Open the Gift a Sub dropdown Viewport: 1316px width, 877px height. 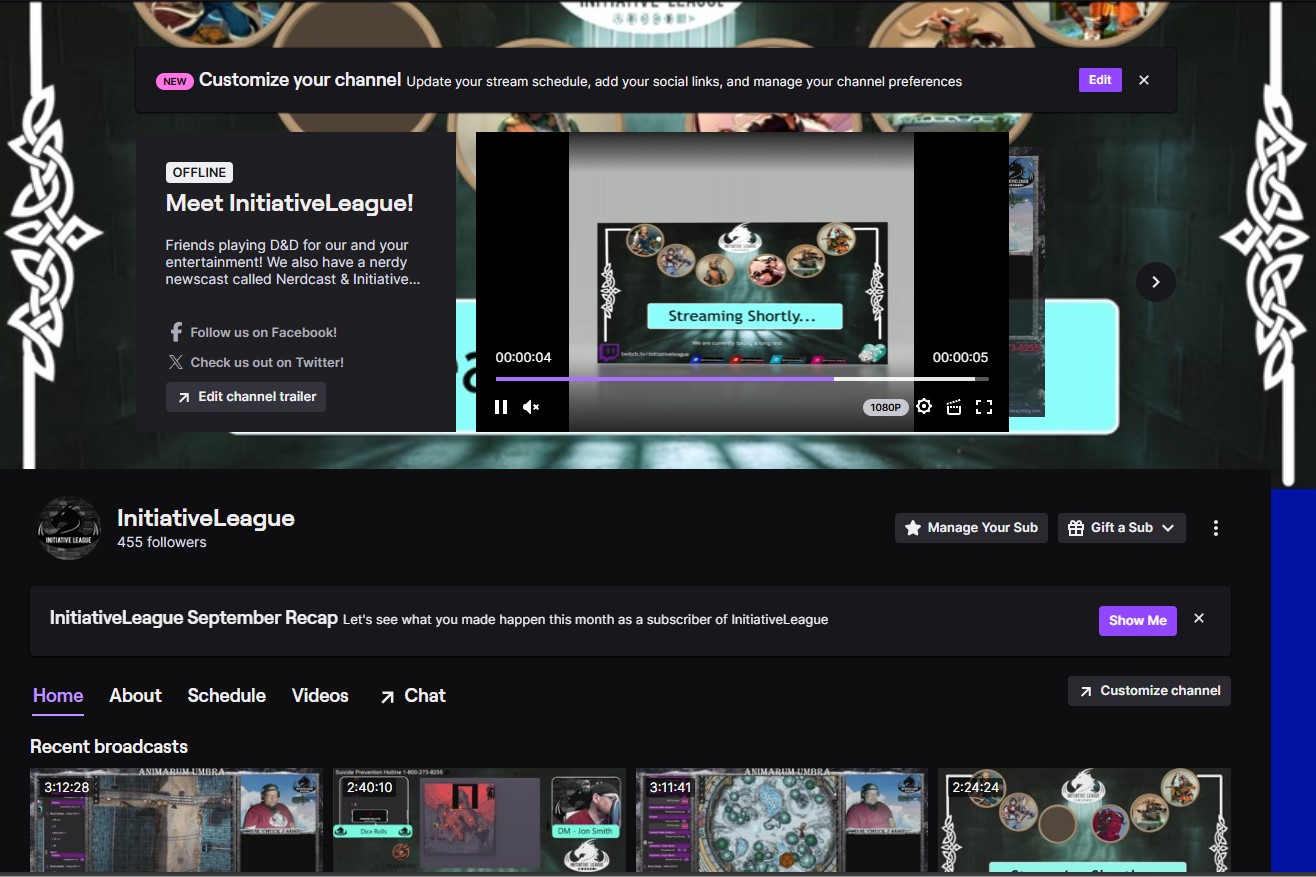pos(1122,528)
